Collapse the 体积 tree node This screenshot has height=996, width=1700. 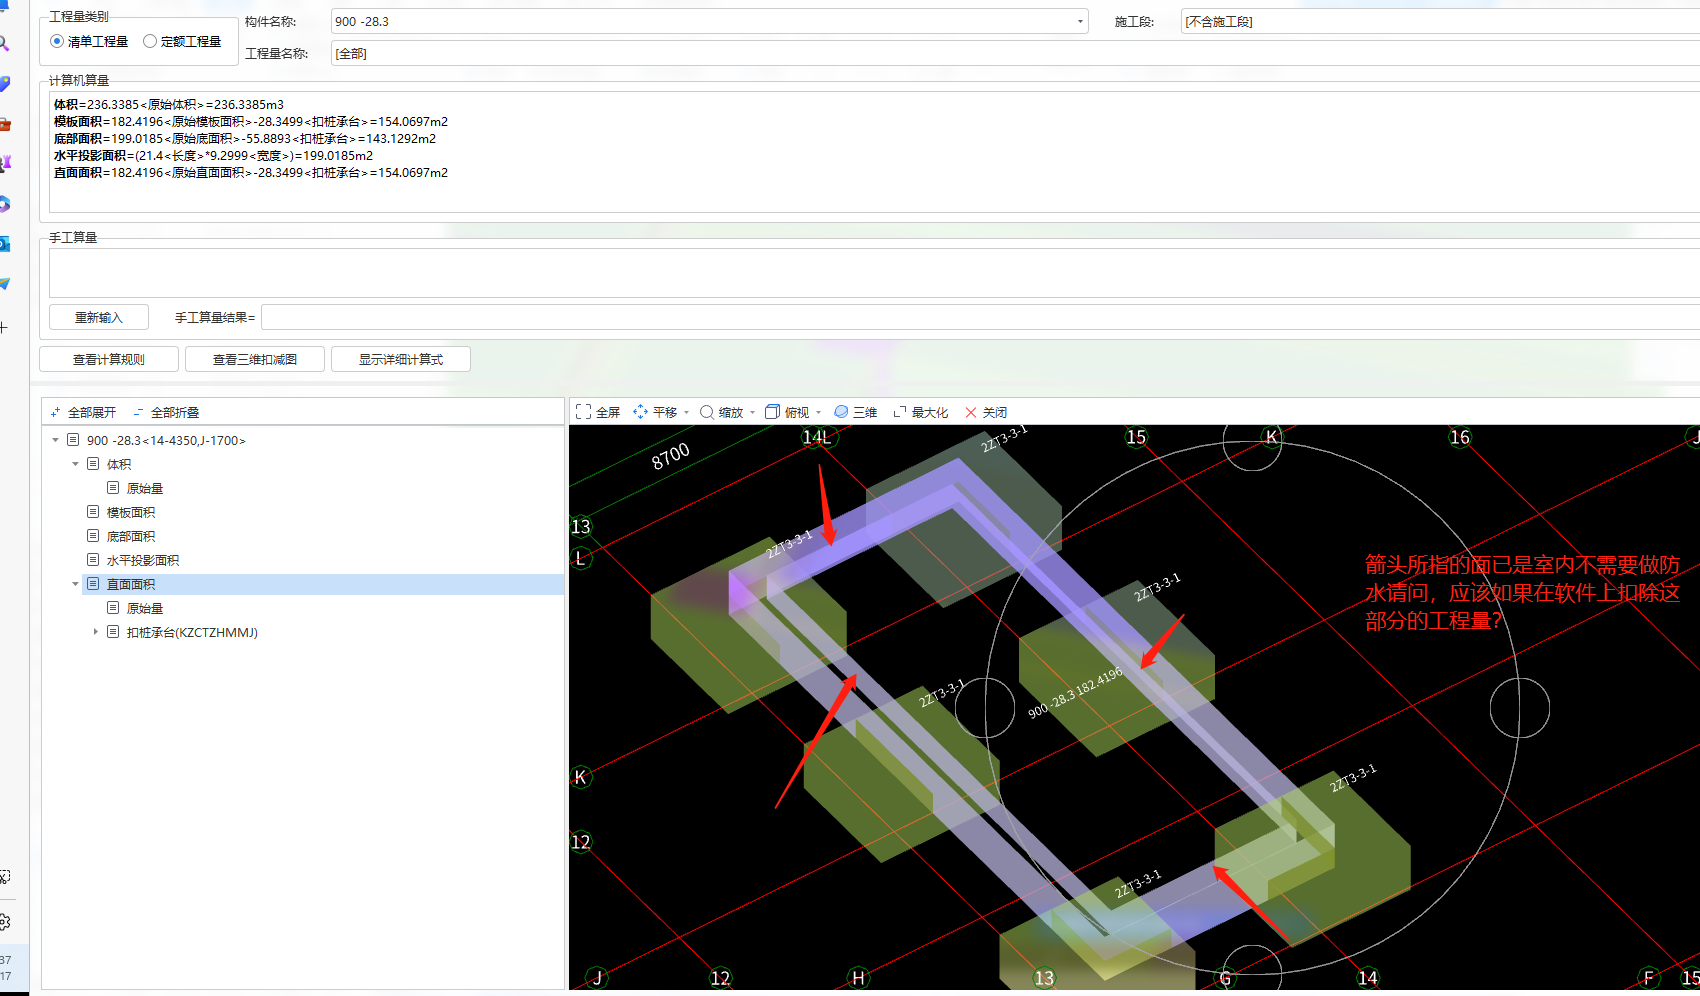click(76, 464)
